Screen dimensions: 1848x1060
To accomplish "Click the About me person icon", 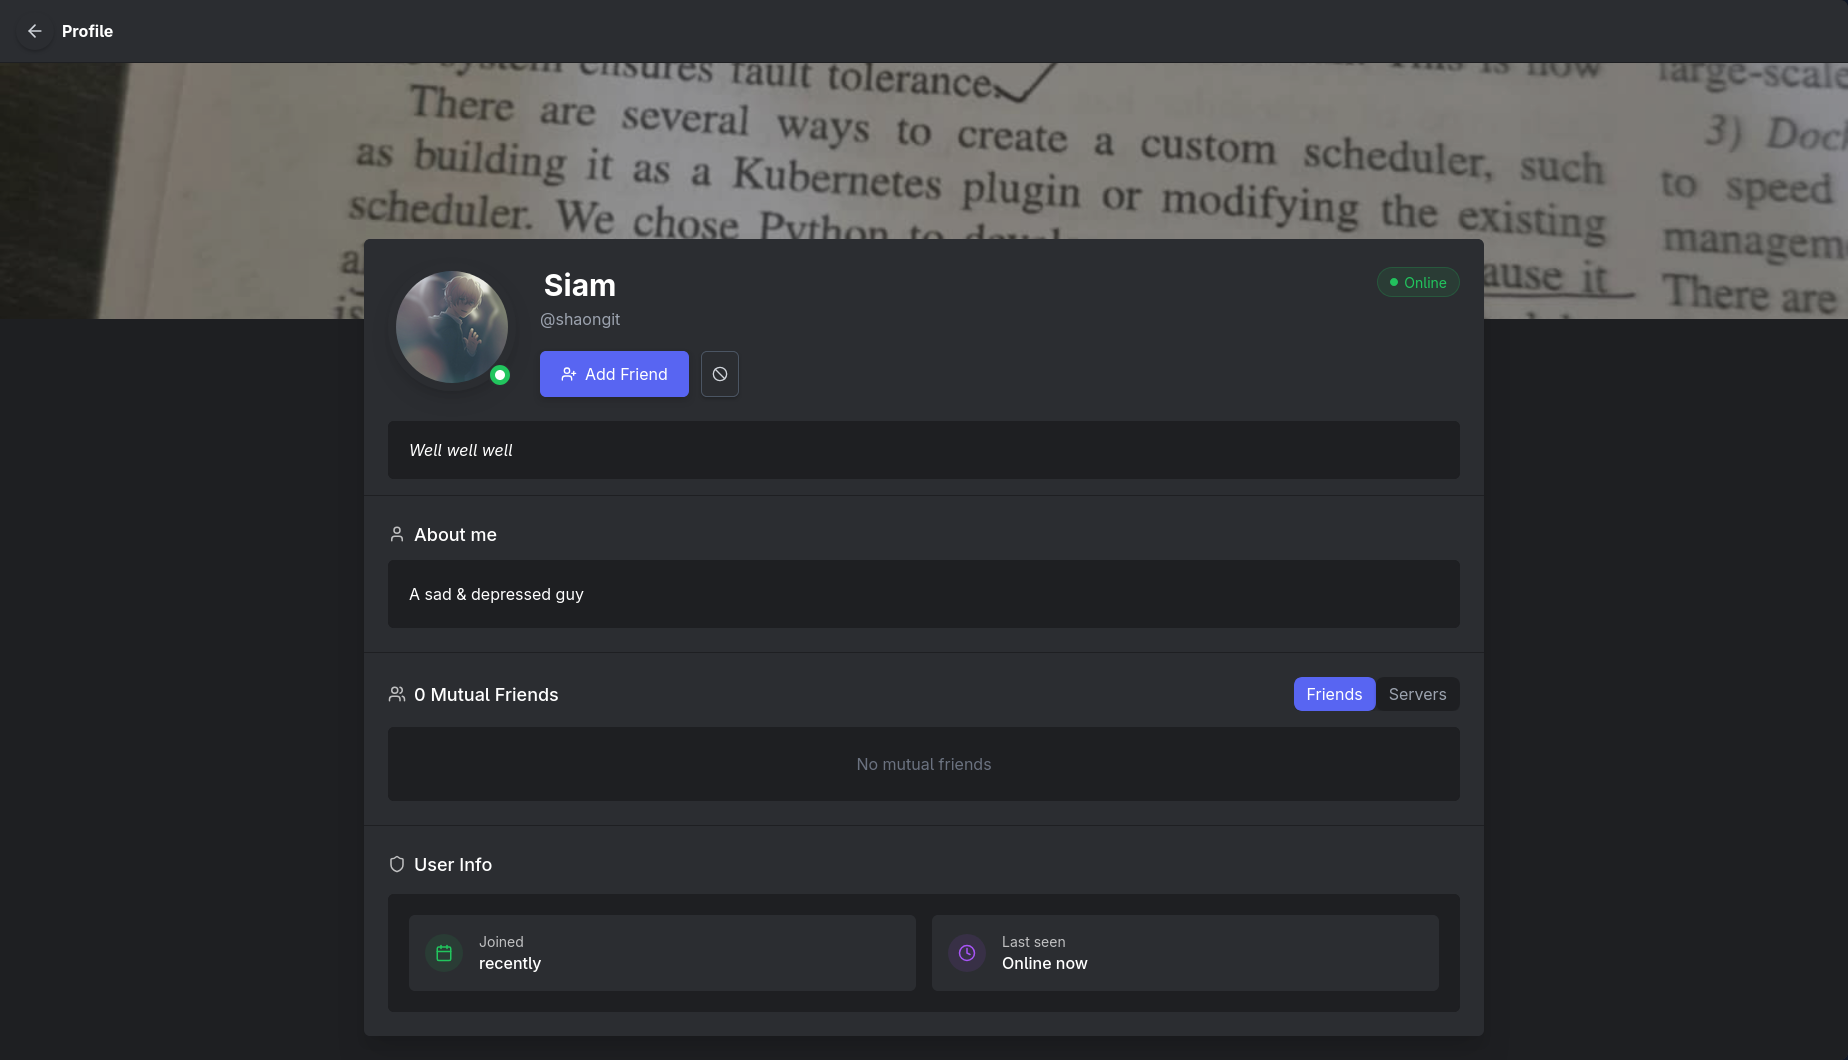I will [397, 535].
